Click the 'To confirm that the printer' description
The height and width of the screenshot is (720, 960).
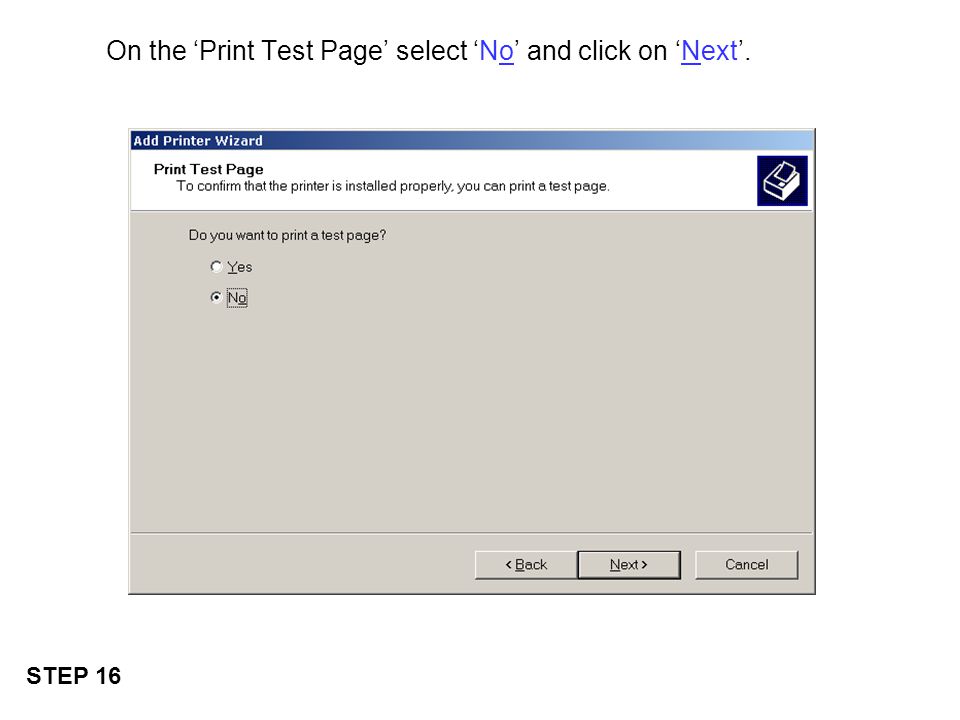[393, 186]
